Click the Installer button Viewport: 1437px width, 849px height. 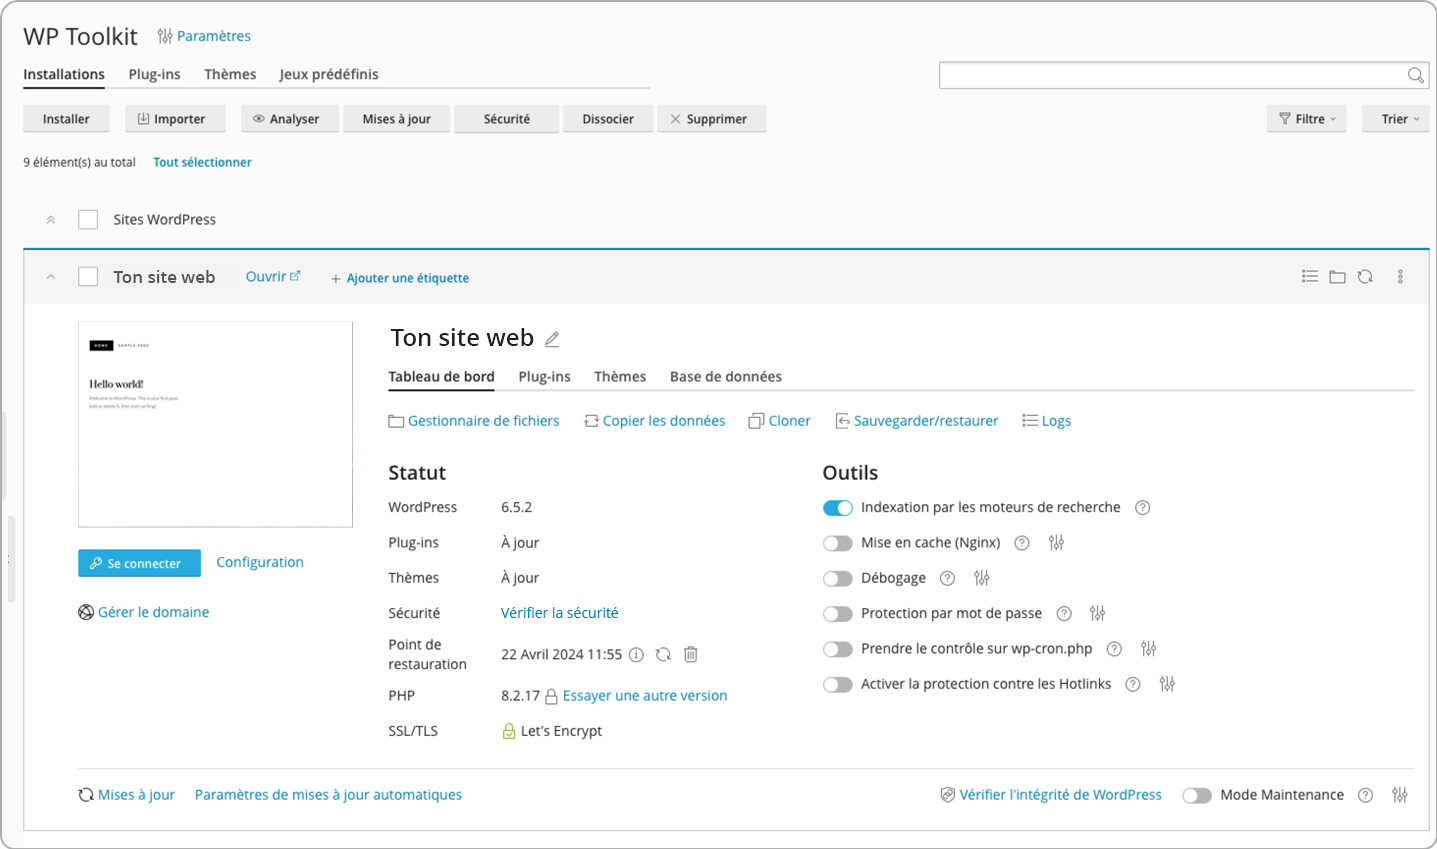coord(66,119)
